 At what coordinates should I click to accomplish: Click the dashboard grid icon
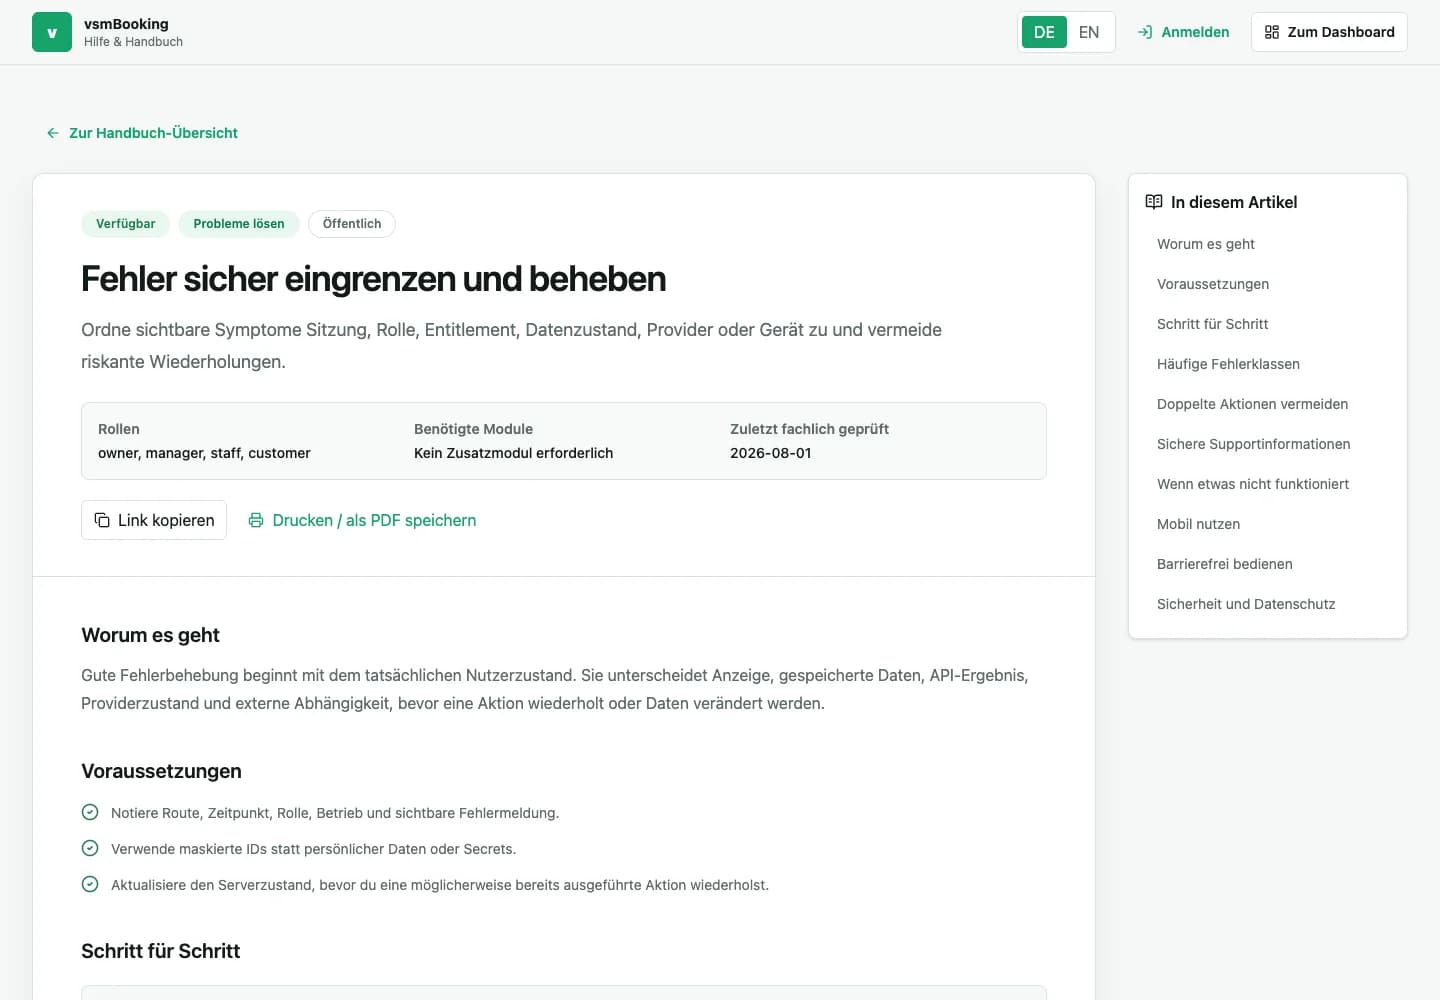[x=1272, y=32]
